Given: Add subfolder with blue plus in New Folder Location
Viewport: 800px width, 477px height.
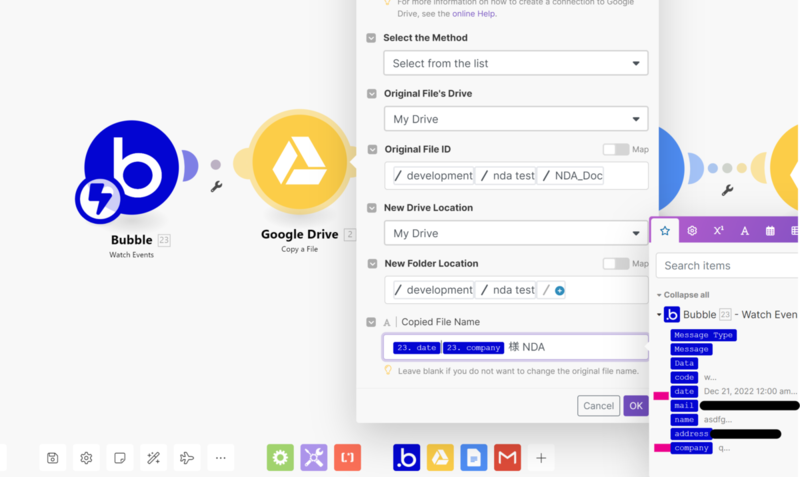Looking at the screenshot, I should pos(560,290).
